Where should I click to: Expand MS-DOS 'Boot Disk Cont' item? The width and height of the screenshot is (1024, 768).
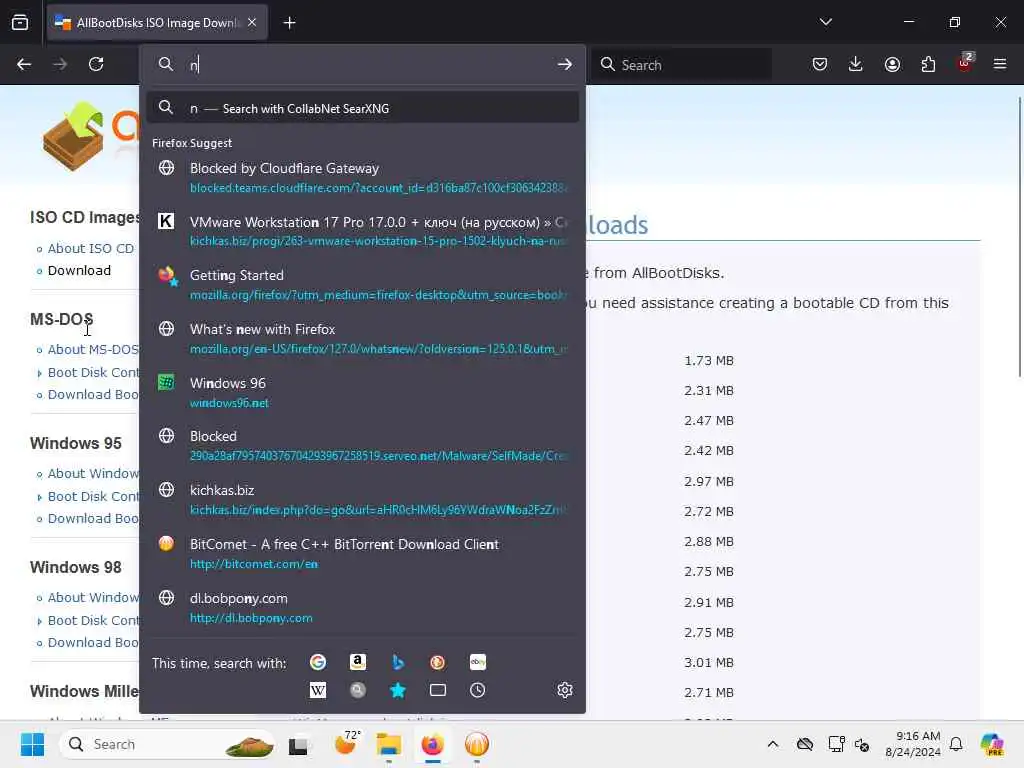93,372
